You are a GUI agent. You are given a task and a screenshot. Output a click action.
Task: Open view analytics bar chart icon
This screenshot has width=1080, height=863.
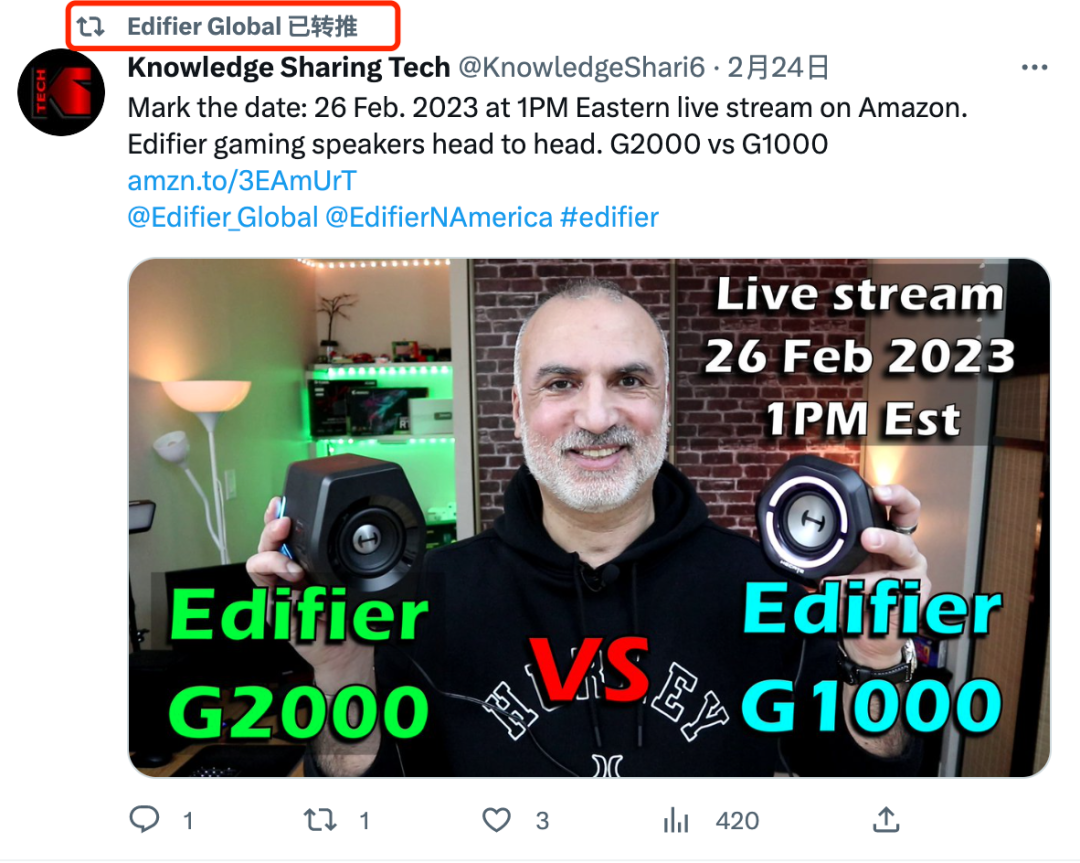point(676,820)
